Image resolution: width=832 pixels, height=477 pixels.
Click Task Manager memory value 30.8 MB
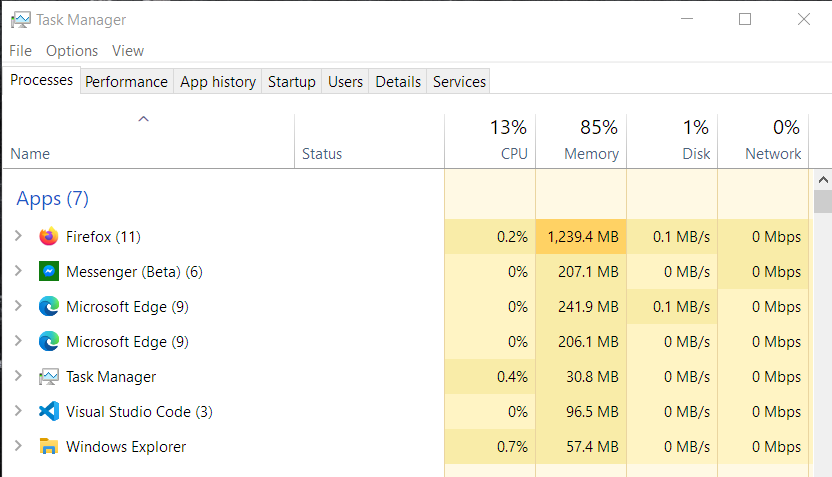point(592,377)
